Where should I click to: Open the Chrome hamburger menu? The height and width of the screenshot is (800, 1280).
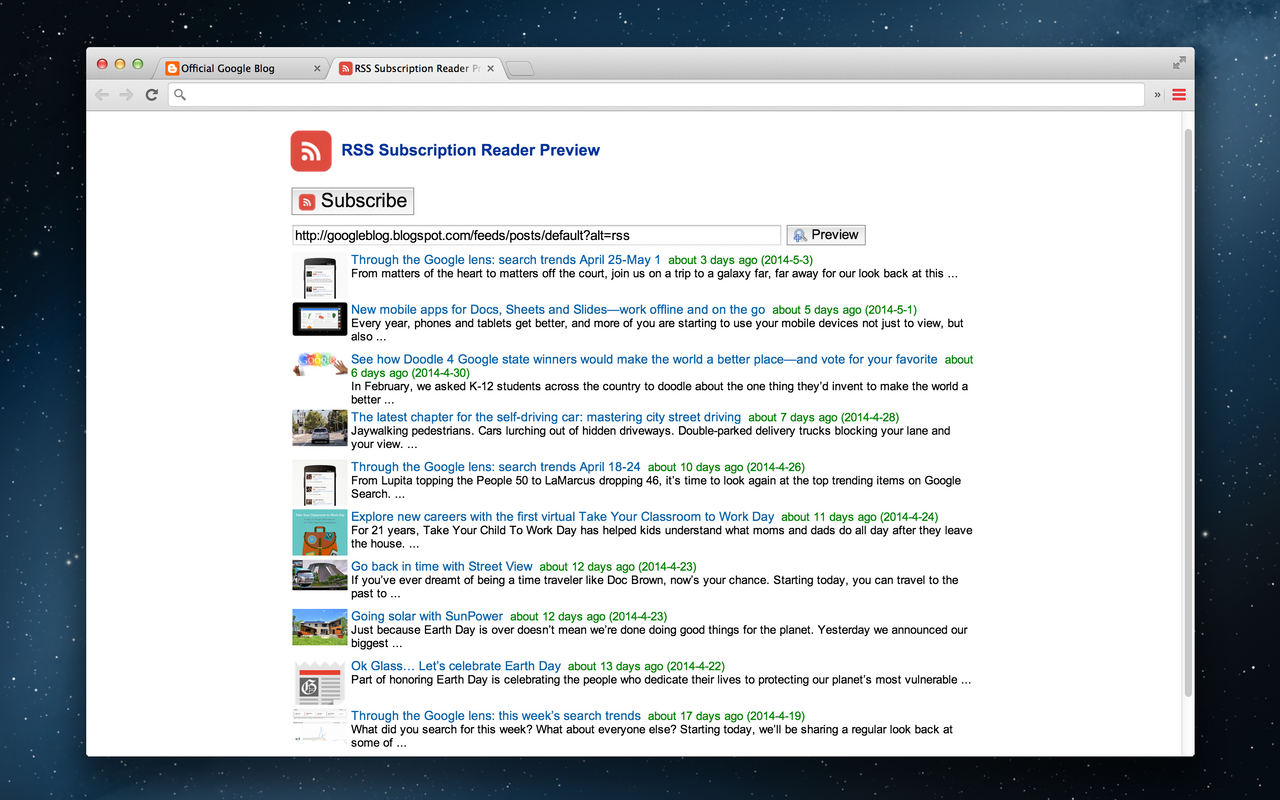1179,94
